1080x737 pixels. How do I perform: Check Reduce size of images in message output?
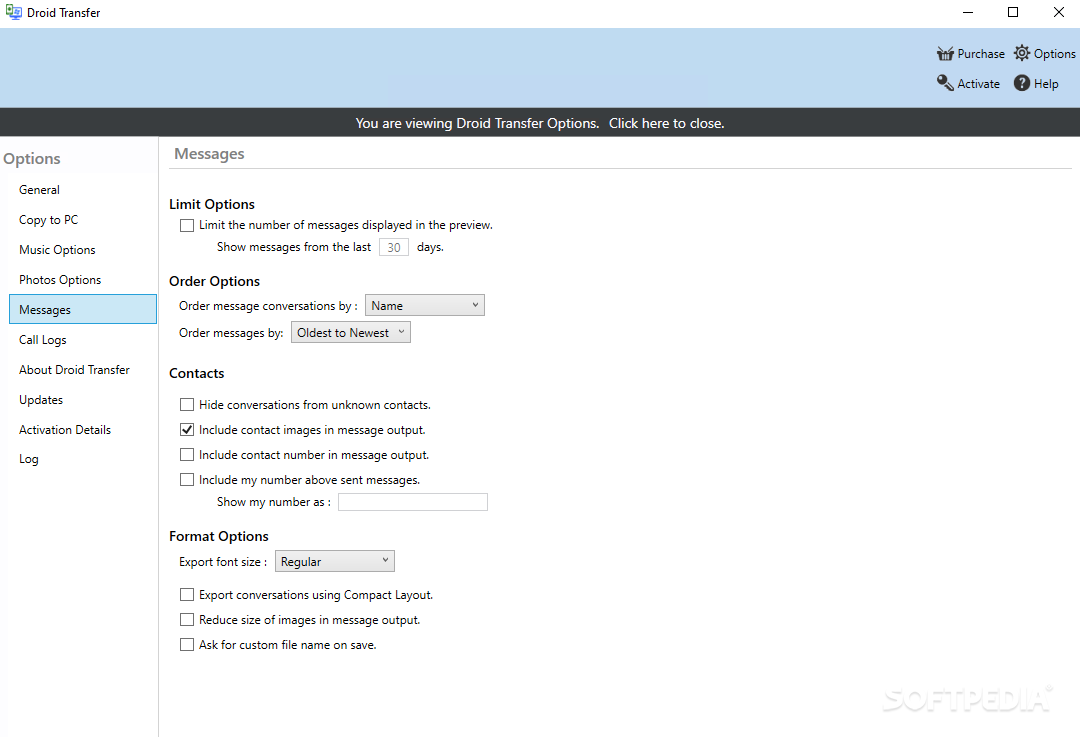tap(187, 619)
